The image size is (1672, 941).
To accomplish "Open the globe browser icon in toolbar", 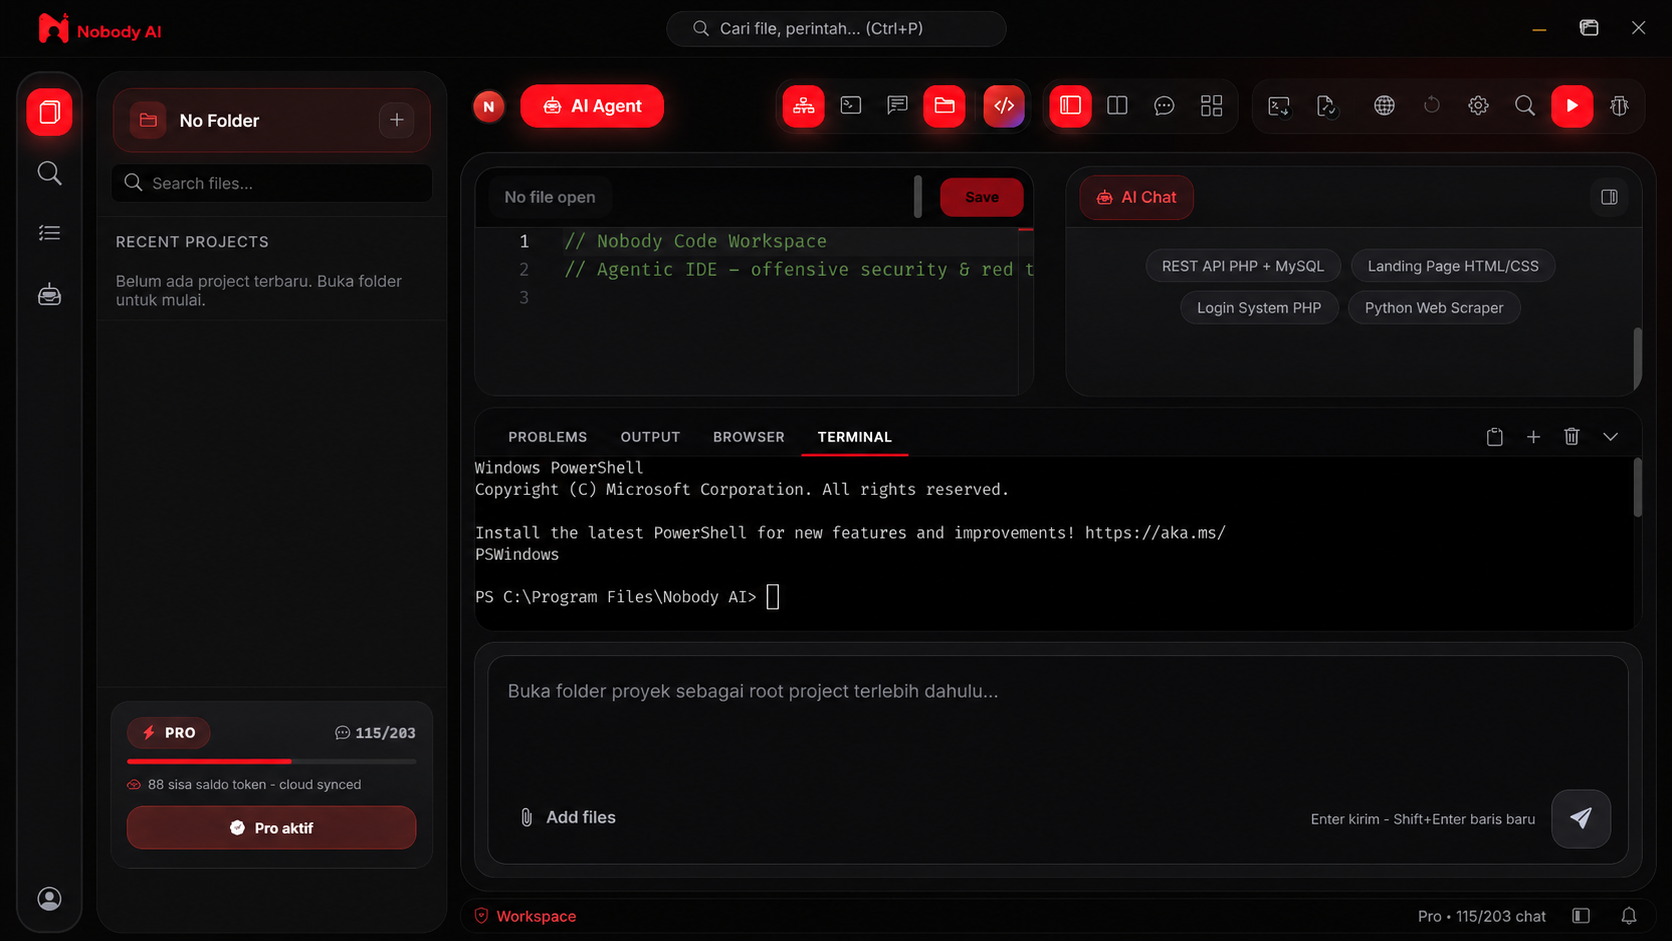I will click(x=1384, y=106).
